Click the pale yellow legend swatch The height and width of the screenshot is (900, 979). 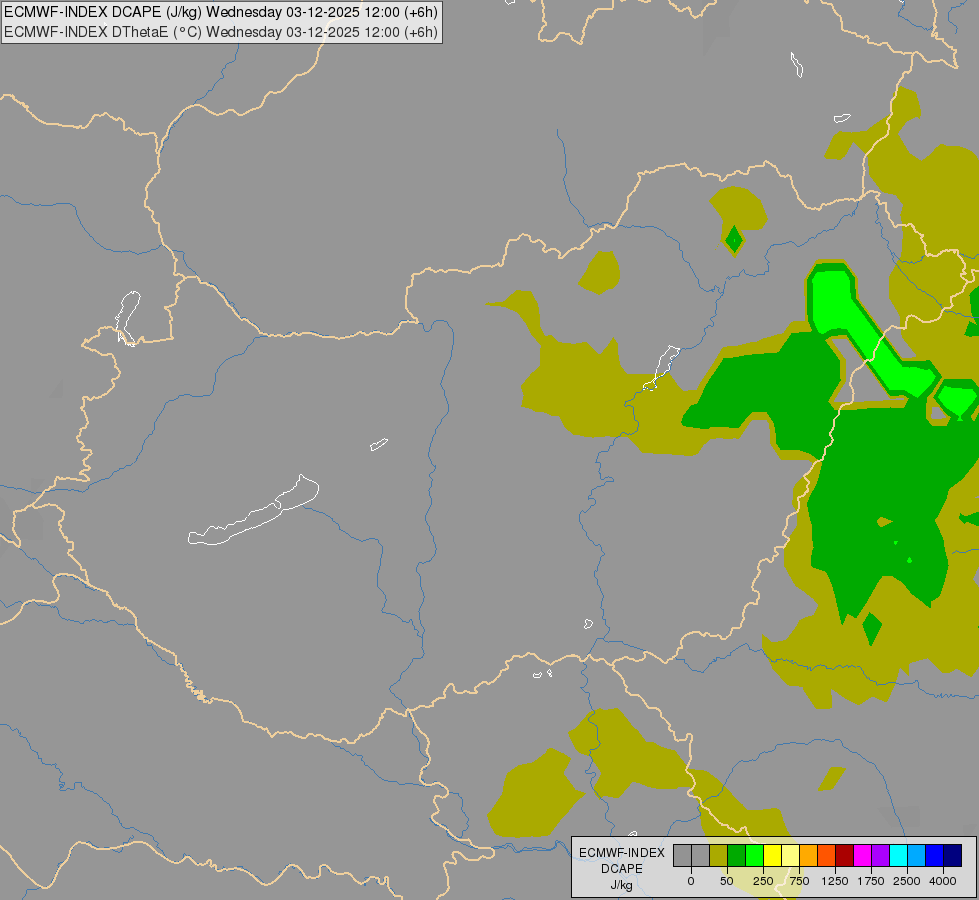[790, 855]
